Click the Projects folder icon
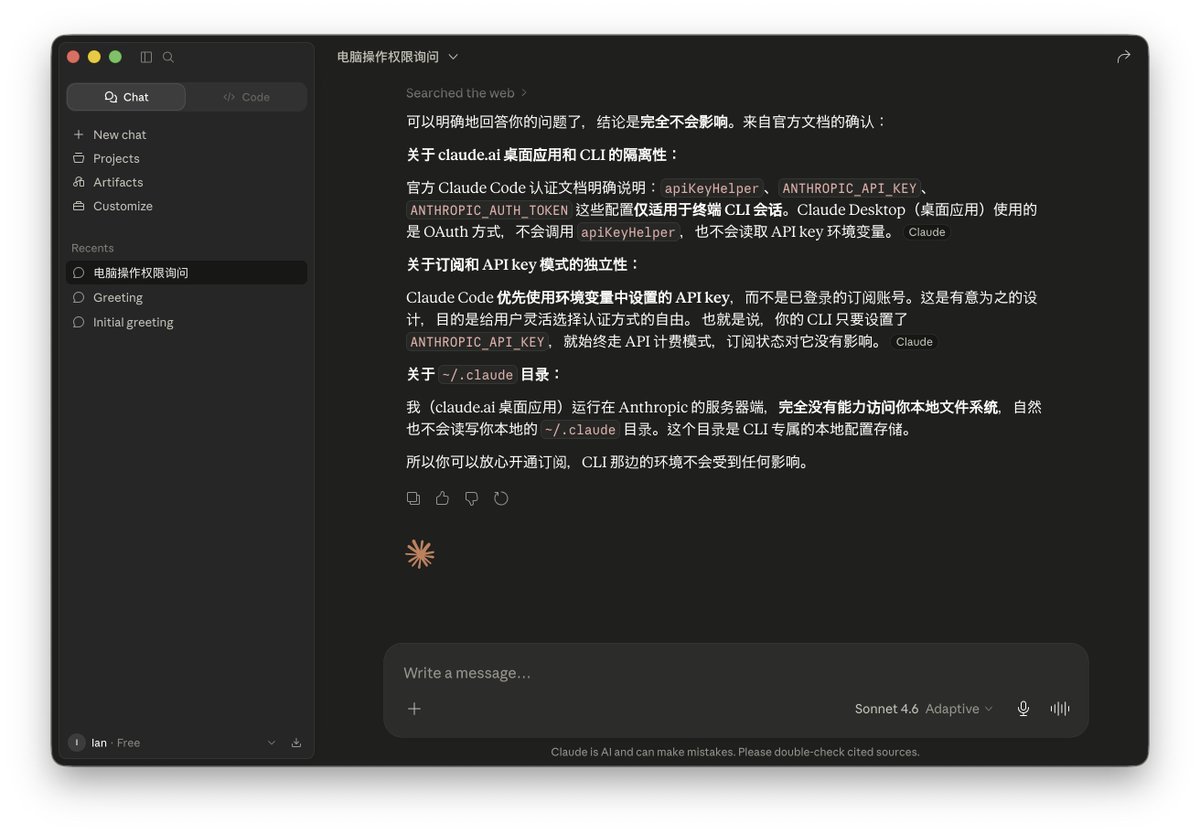Screen dimensions: 1200x834 click(x=78, y=158)
